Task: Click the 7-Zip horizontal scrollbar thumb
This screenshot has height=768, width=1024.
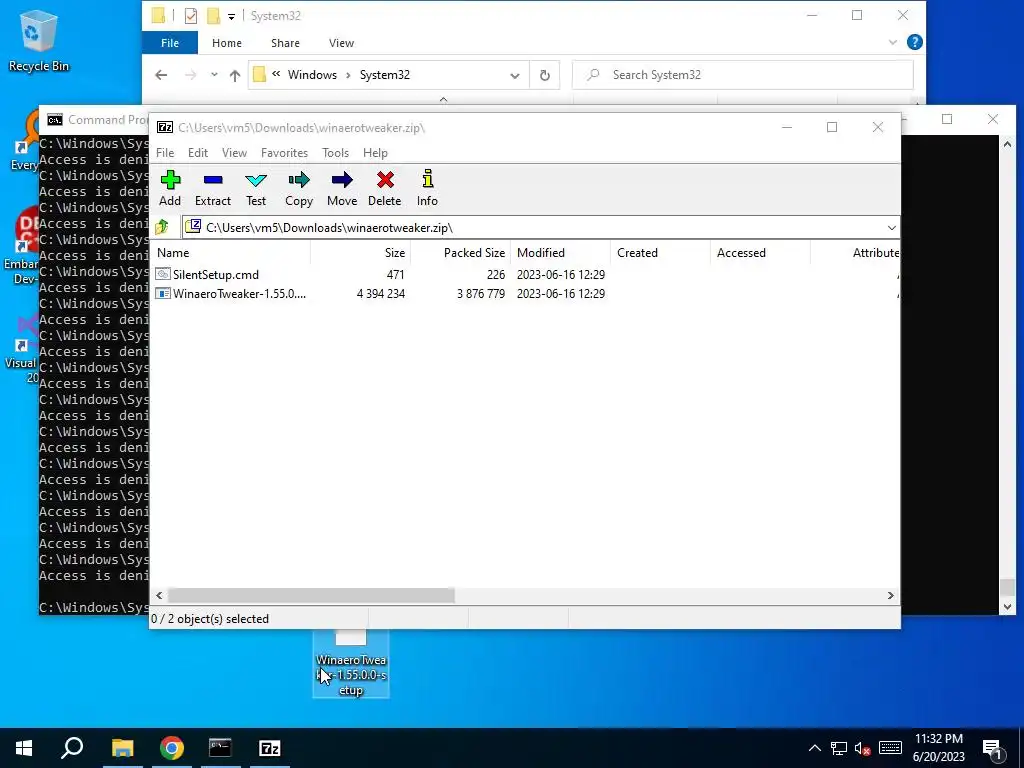Action: tap(311, 596)
